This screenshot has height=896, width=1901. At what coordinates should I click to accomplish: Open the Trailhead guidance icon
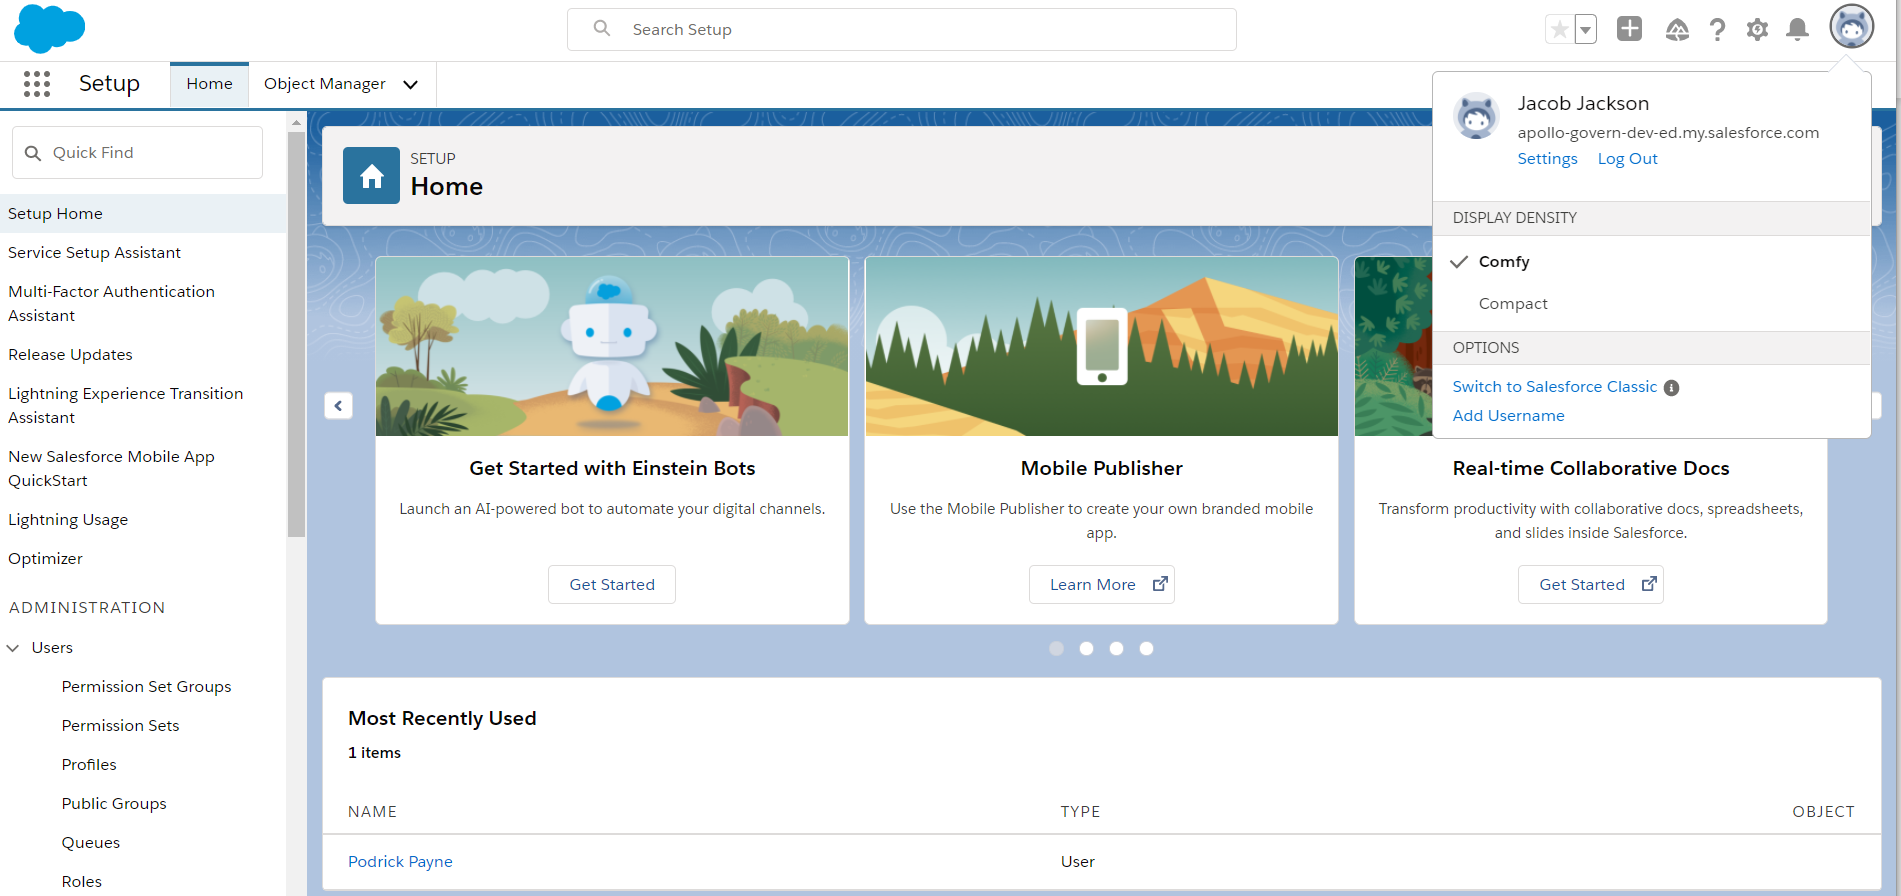coord(1677,30)
